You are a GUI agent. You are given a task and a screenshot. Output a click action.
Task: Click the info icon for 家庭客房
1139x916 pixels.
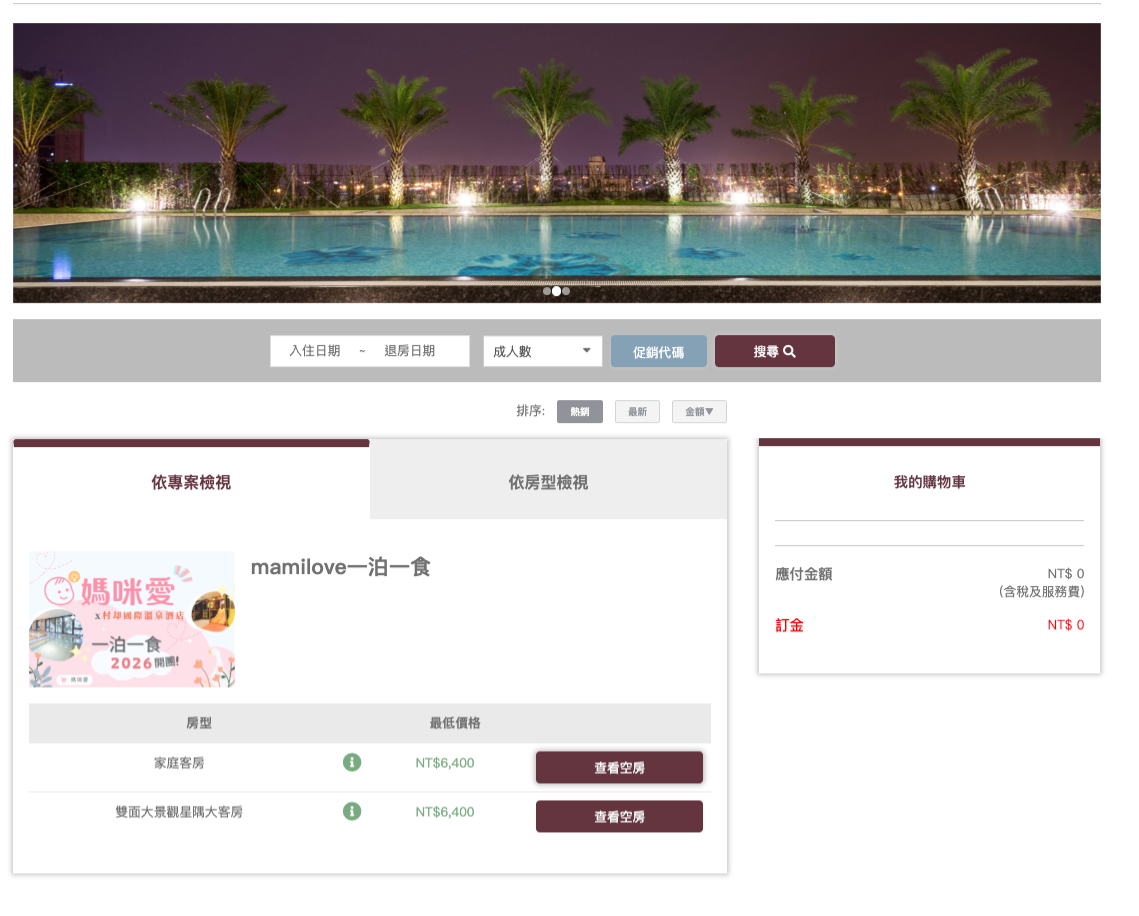pyautogui.click(x=352, y=762)
